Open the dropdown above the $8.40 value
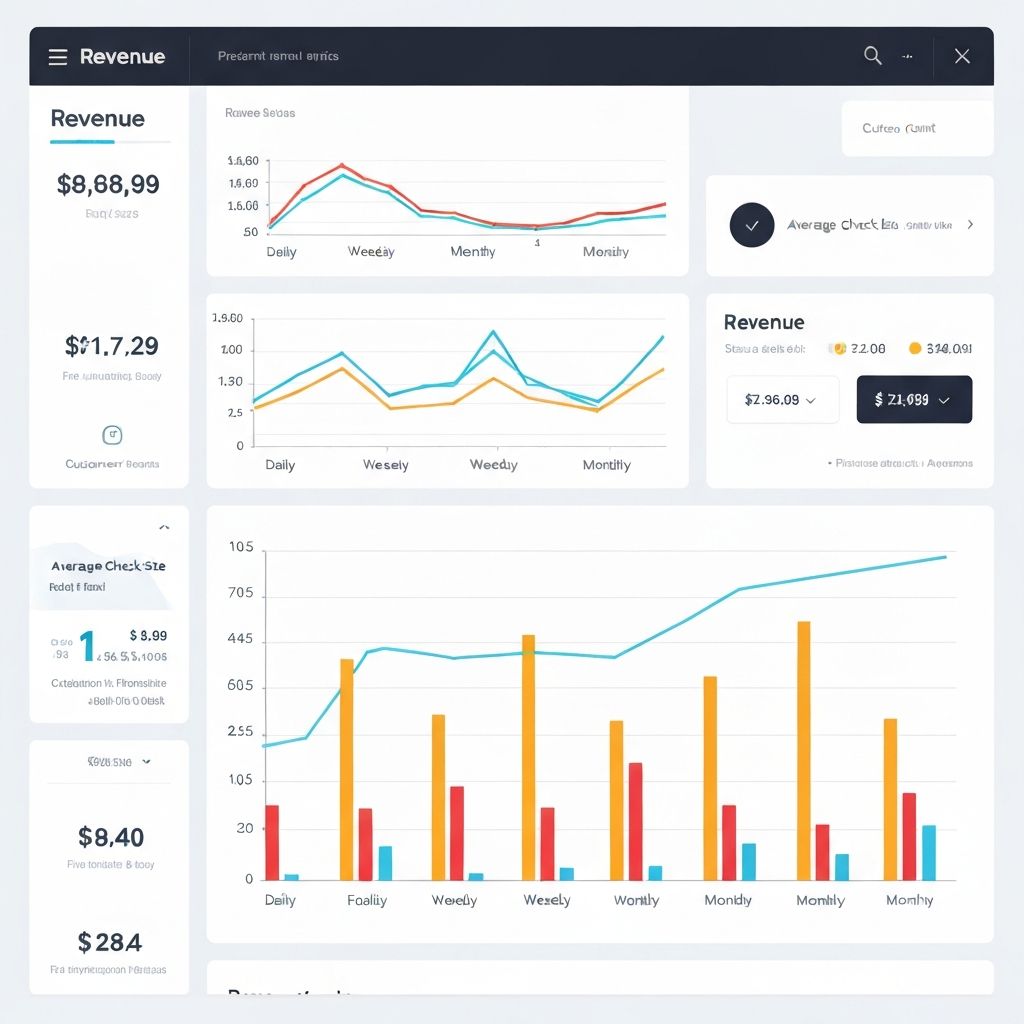Viewport: 1024px width, 1024px height. [109, 761]
